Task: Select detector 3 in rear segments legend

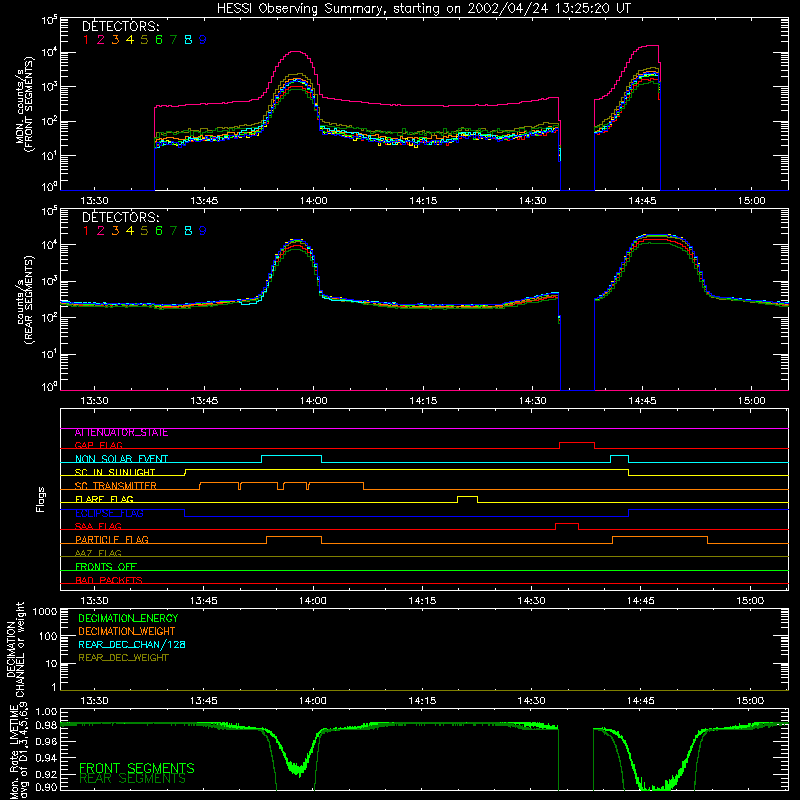Action: pos(115,231)
